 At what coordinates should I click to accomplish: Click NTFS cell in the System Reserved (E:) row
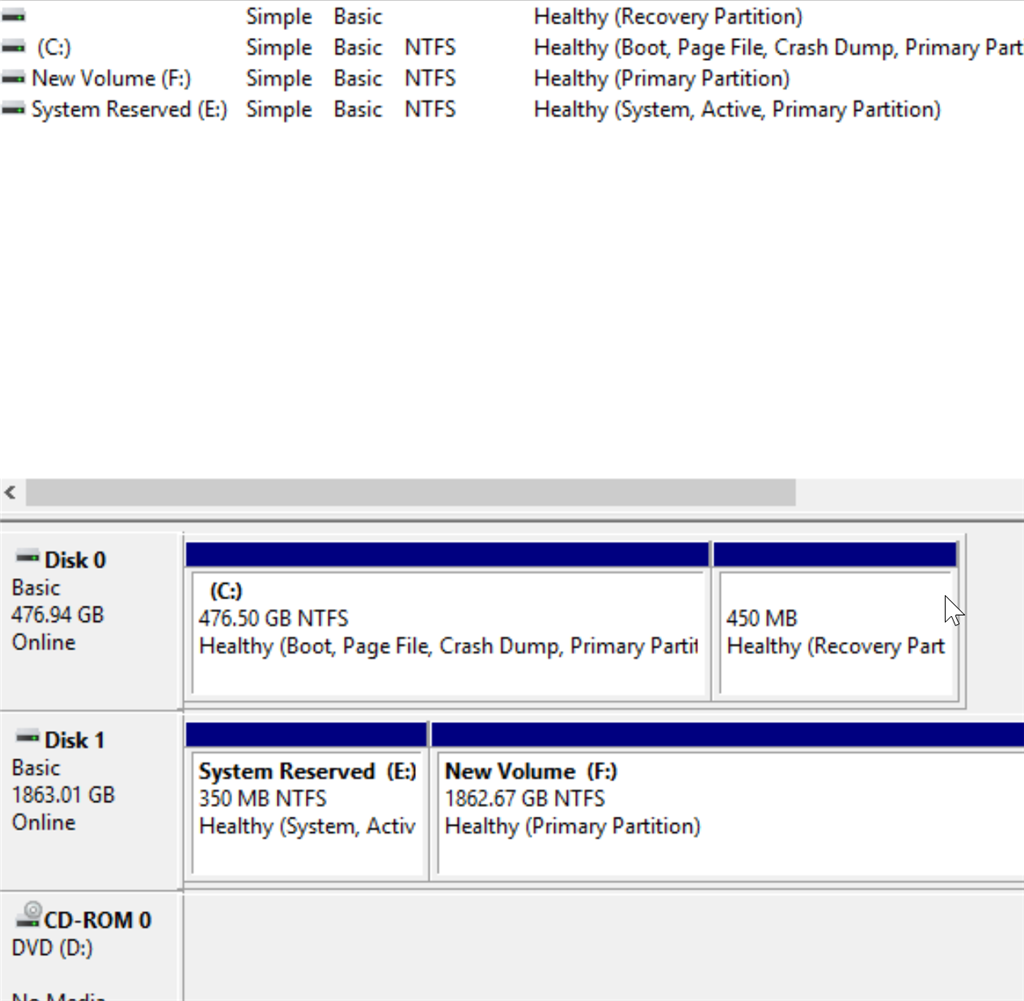[x=430, y=109]
